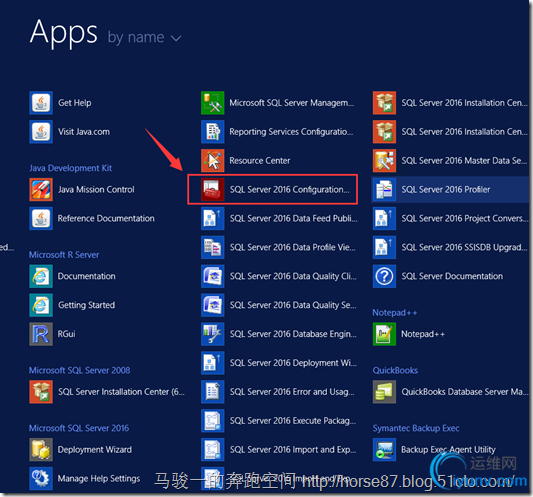Viewport: 533px width, 497px height.
Task: Launch the Notepad++ app icon
Action: pyautogui.click(x=384, y=334)
